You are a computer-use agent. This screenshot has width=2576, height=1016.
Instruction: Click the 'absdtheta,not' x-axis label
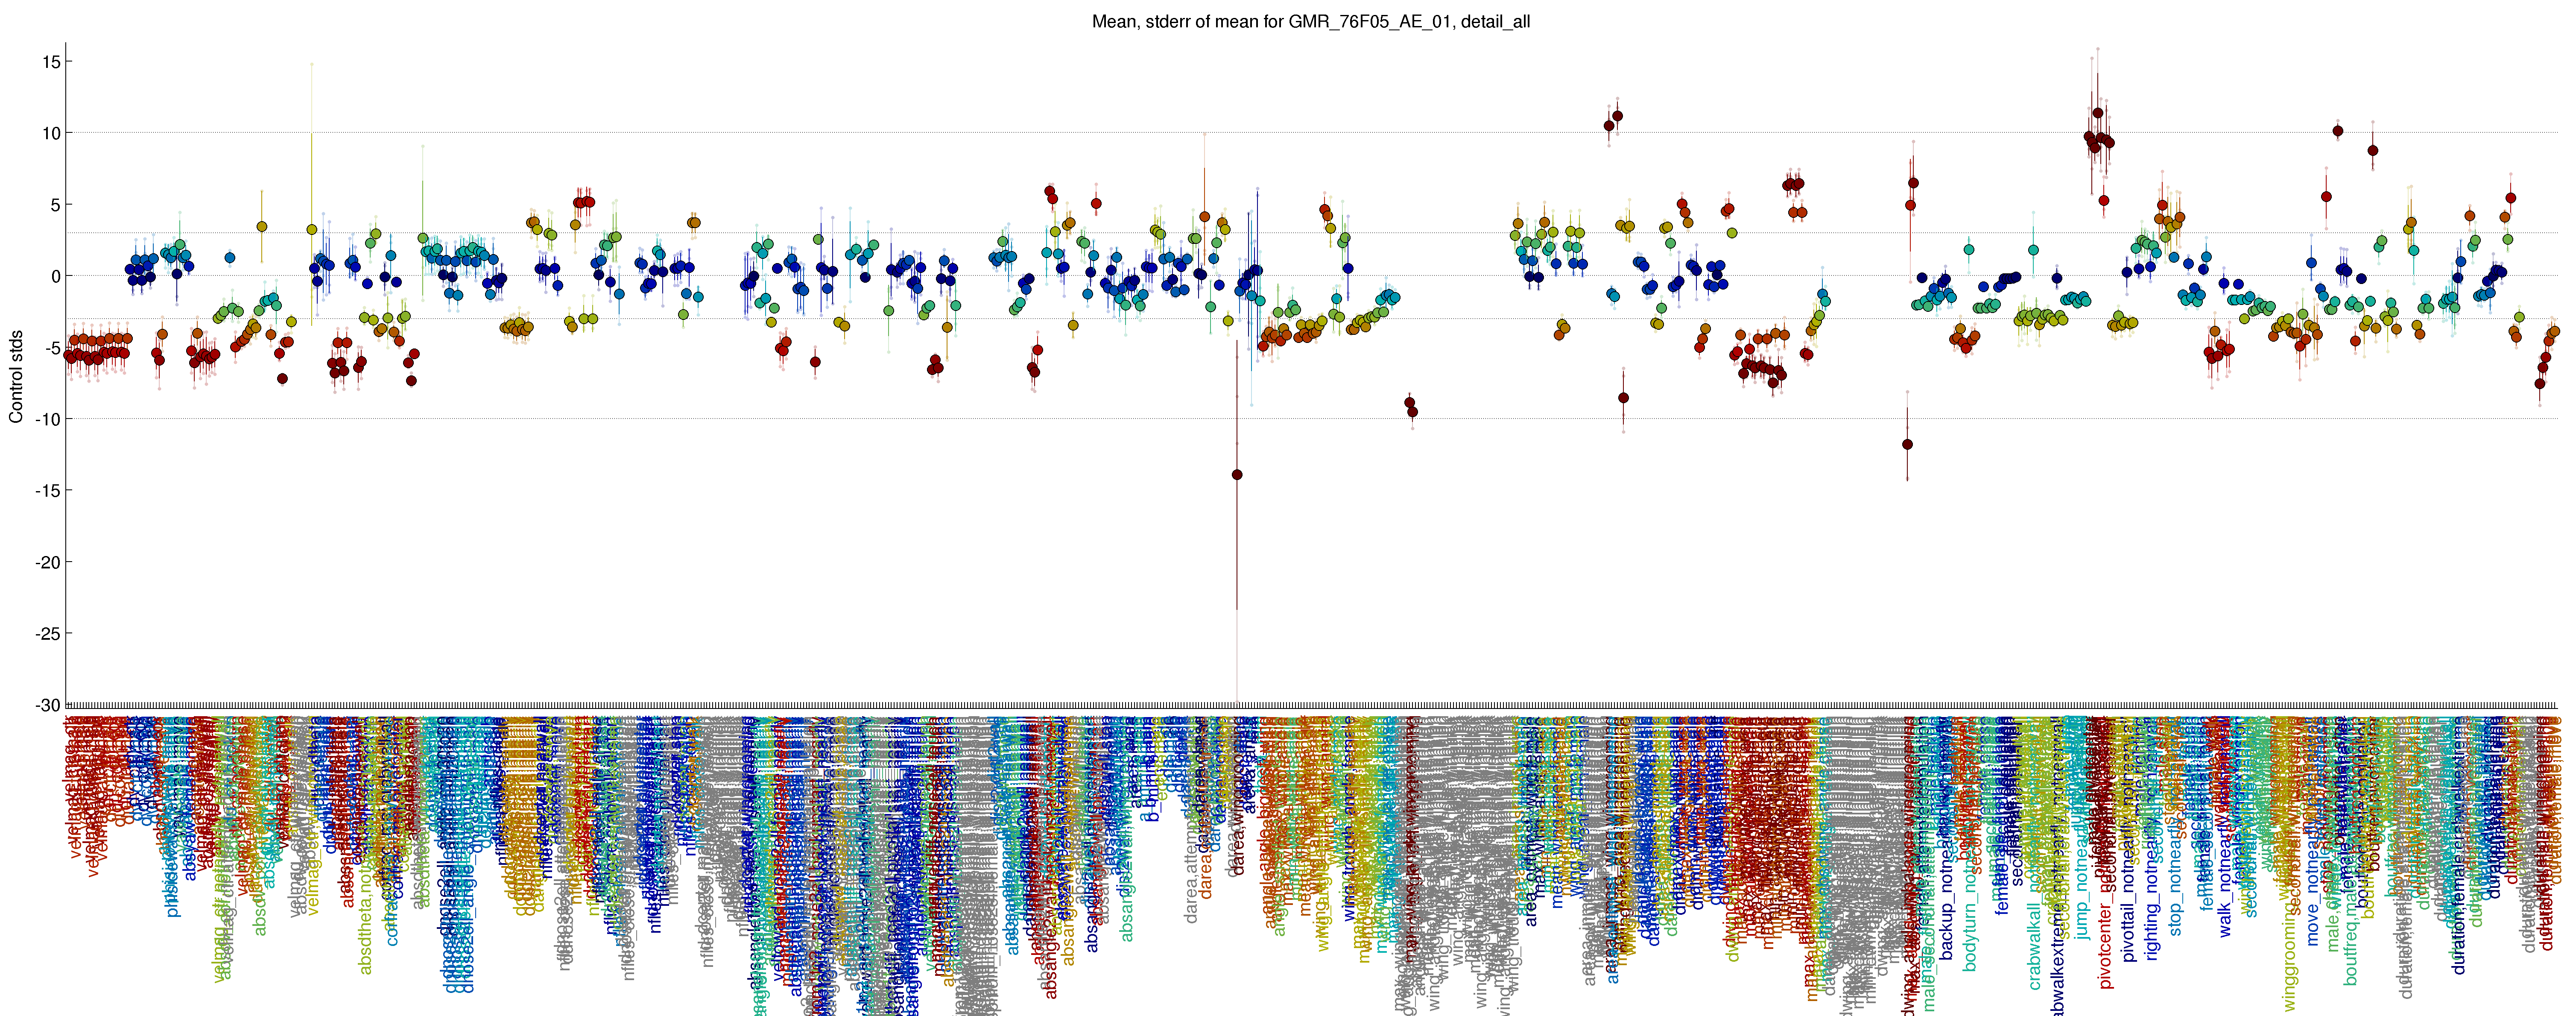[365, 920]
